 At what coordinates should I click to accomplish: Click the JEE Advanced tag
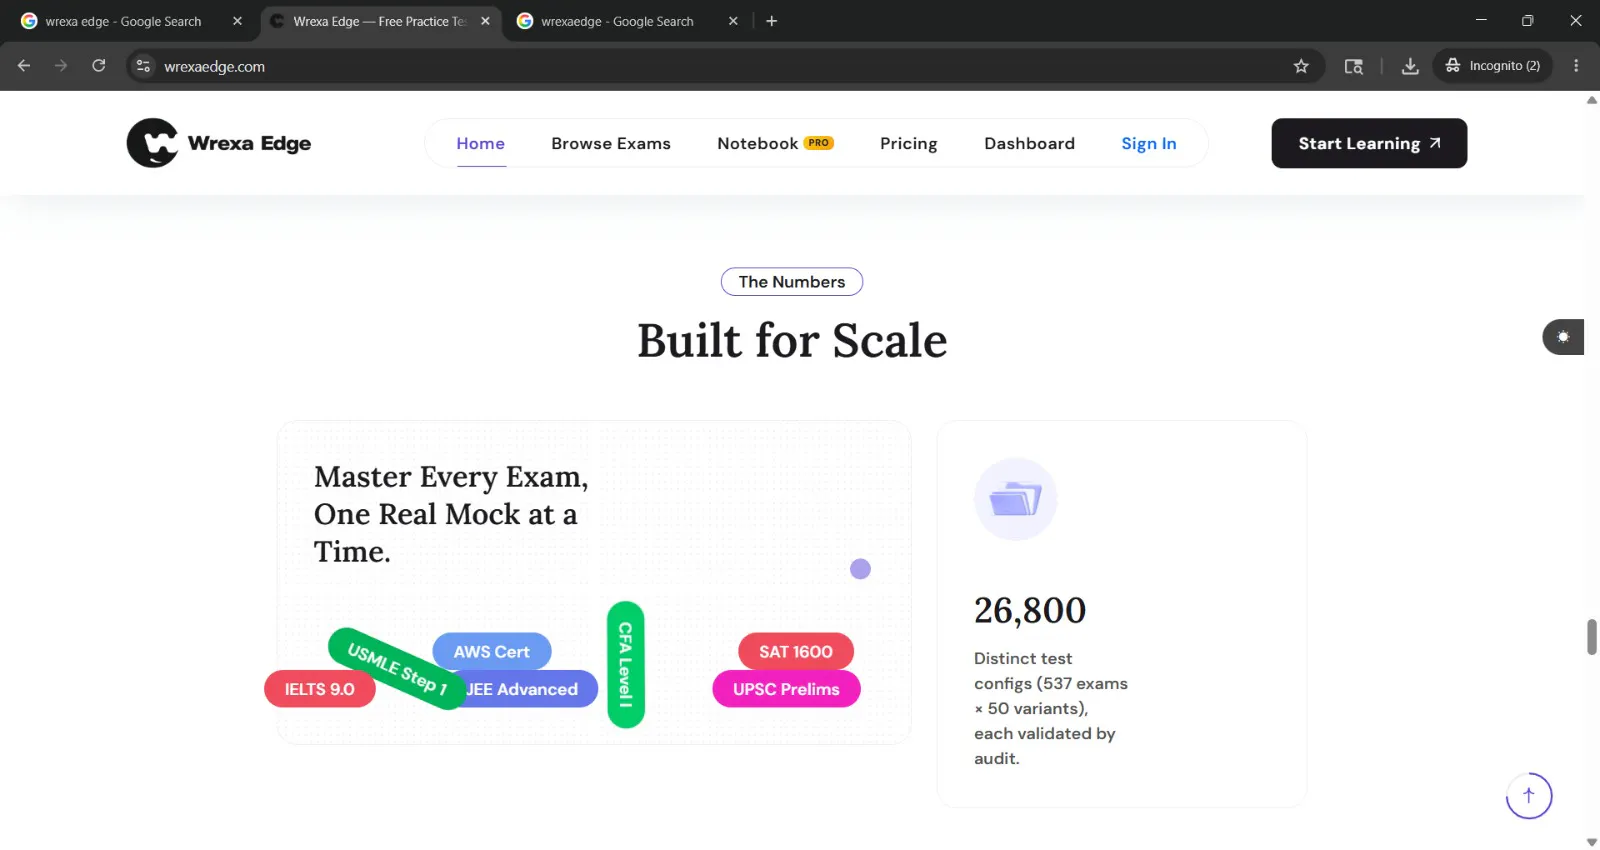pyautogui.click(x=530, y=689)
